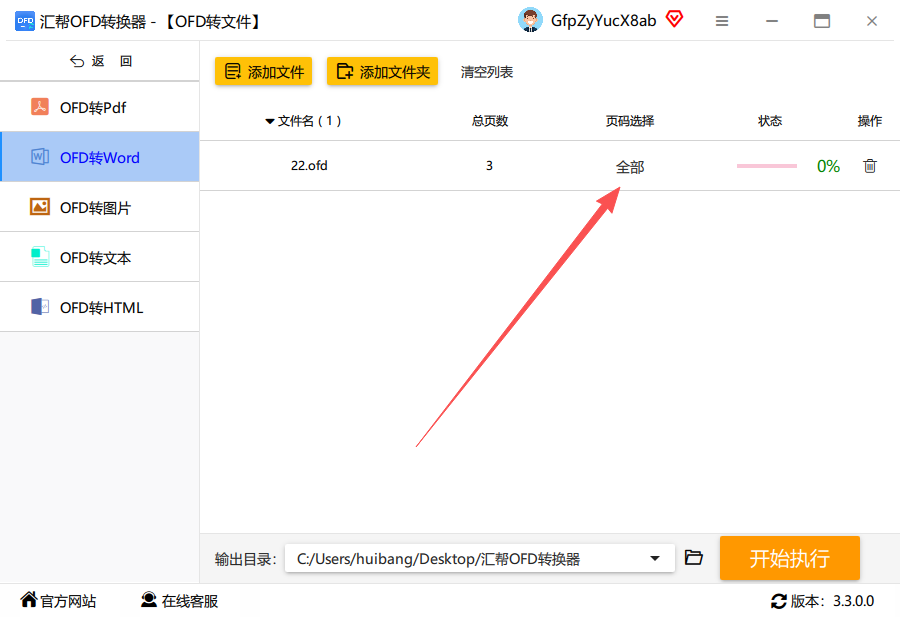Delete 22.ofd with the trash icon

click(x=870, y=166)
